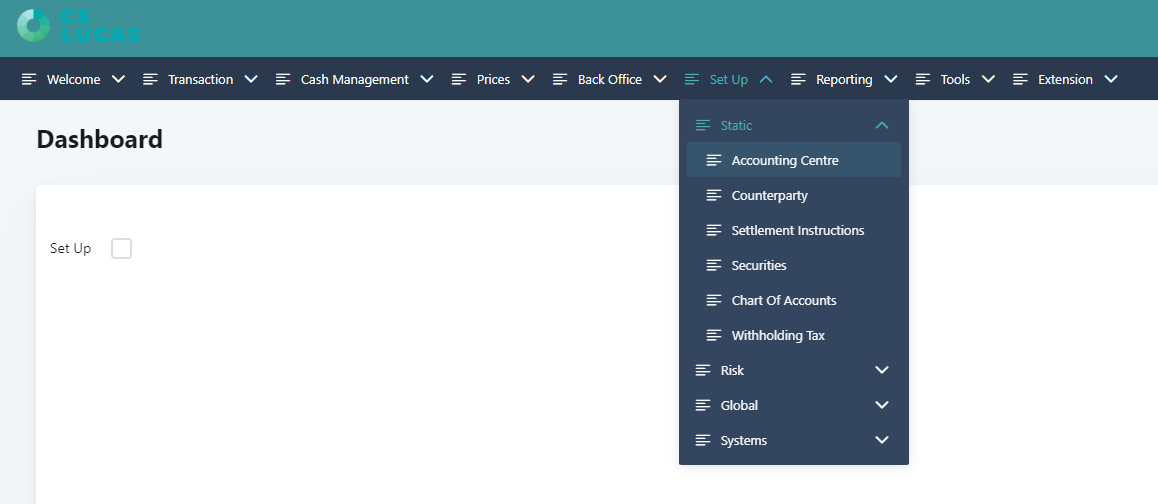Click the icon beside Withholding Tax

tap(713, 335)
